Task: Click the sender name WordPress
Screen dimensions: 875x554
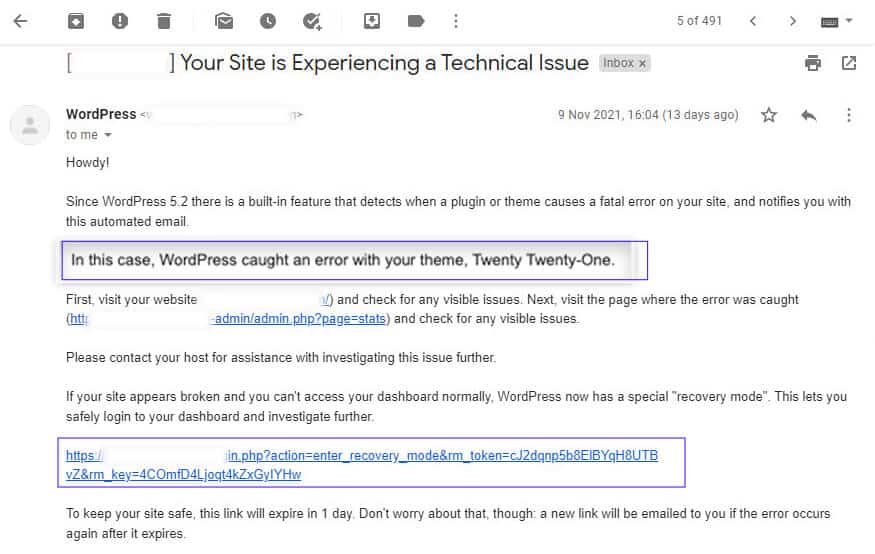Action: click(x=101, y=114)
